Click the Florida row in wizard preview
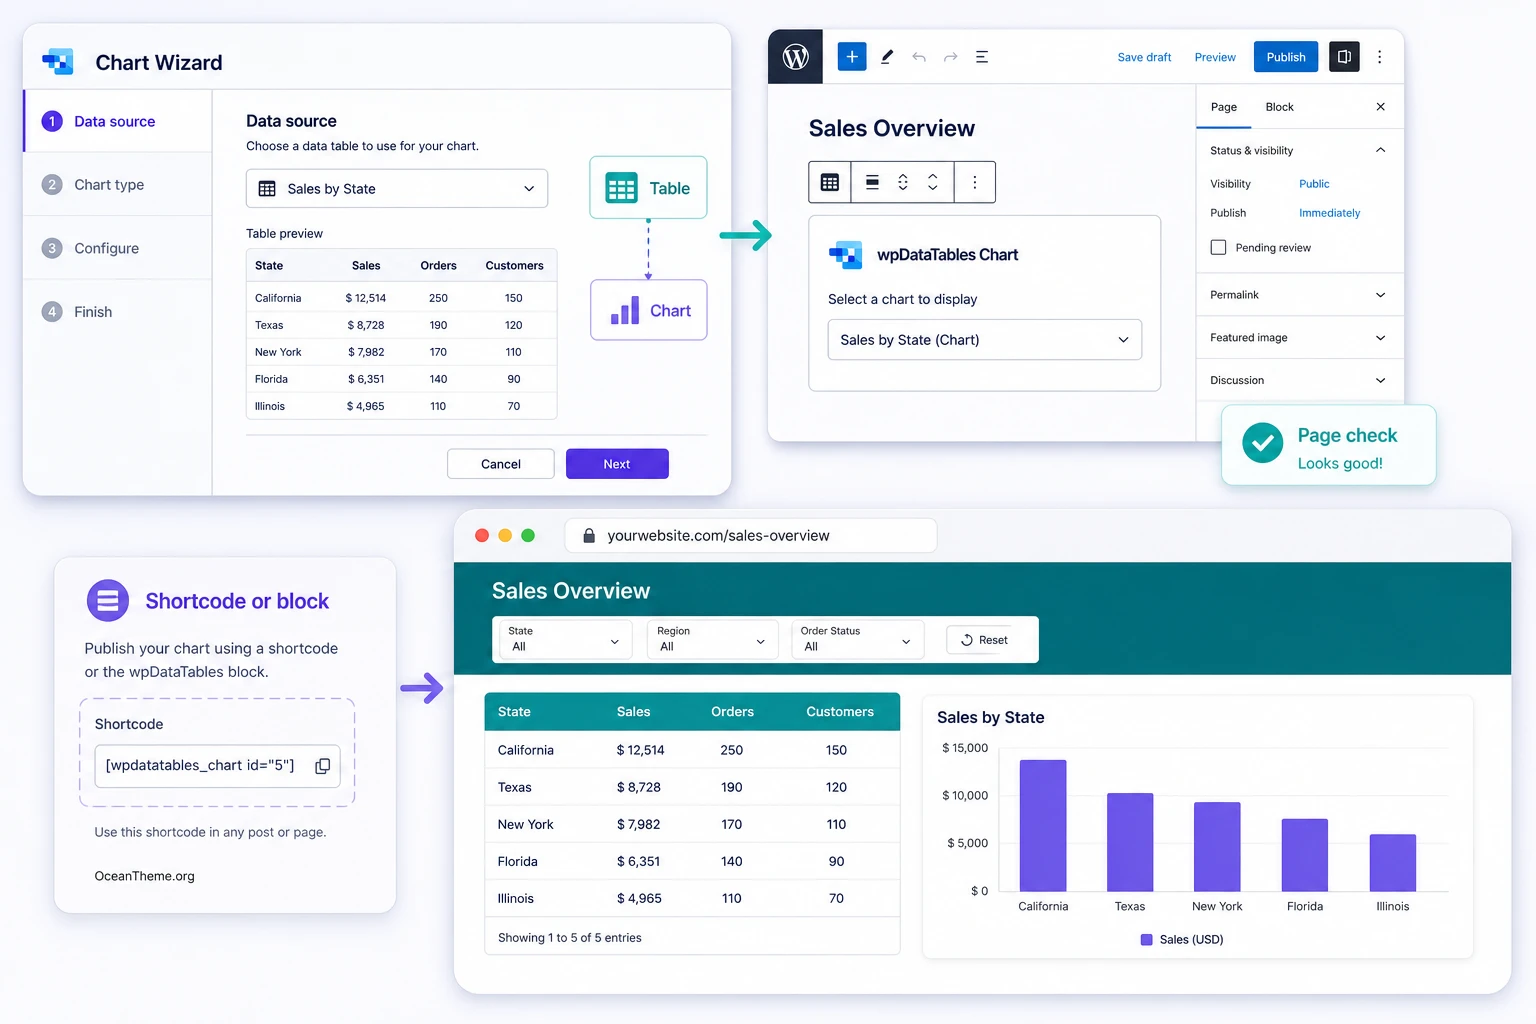Screen dimensions: 1536x1024 pos(401,379)
